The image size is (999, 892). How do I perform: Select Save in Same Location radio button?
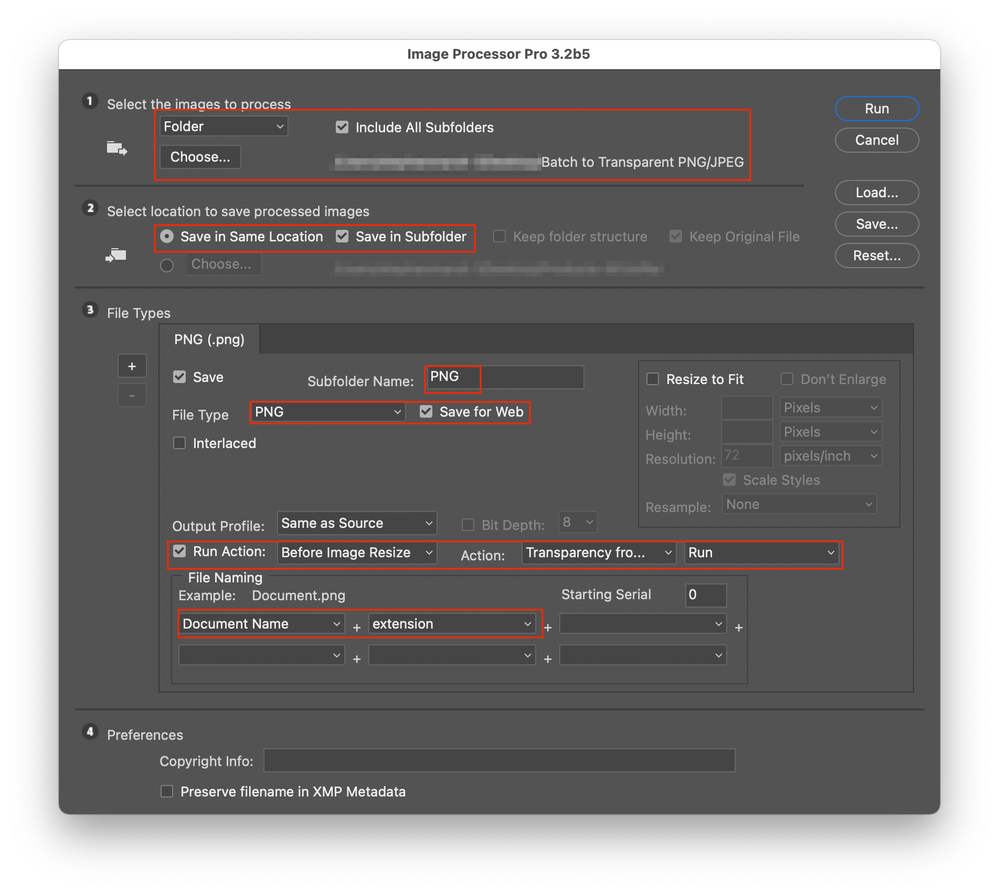pos(167,236)
